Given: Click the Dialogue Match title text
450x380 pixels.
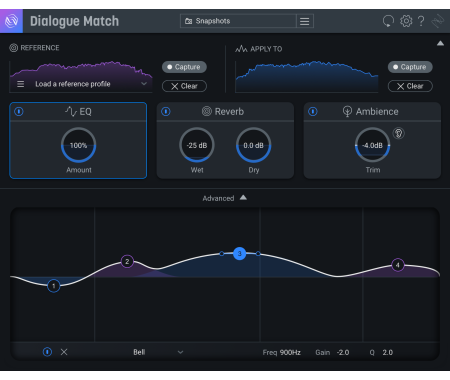Looking at the screenshot, I should coord(74,21).
